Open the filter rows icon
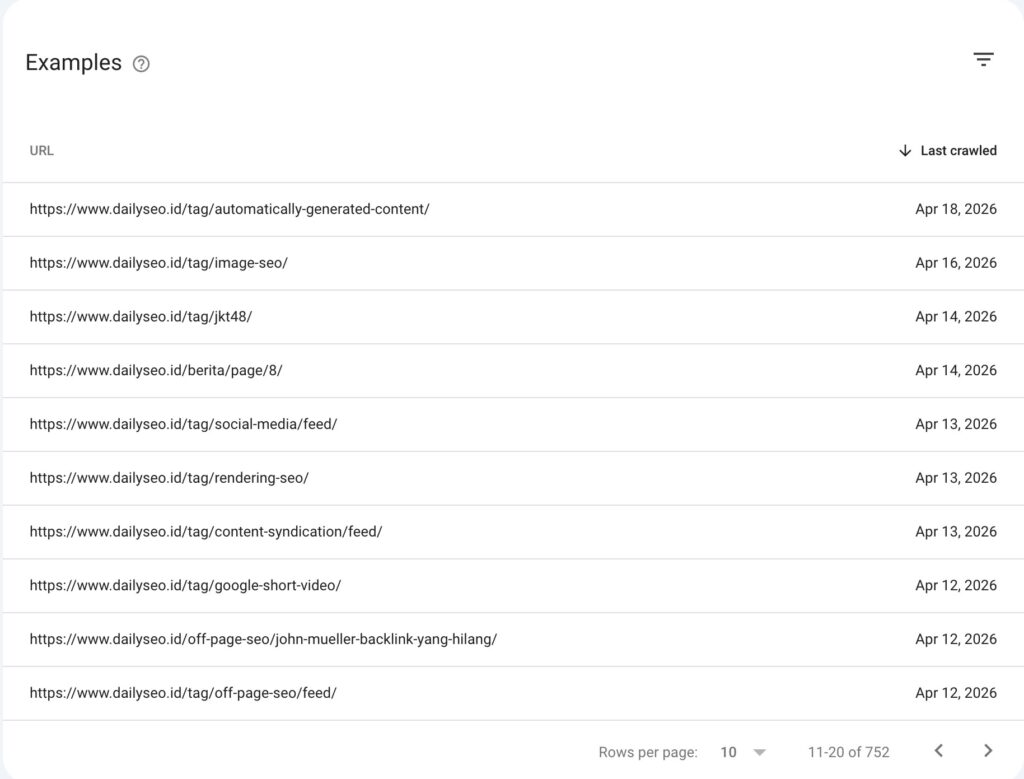The width and height of the screenshot is (1024, 779). [x=984, y=59]
